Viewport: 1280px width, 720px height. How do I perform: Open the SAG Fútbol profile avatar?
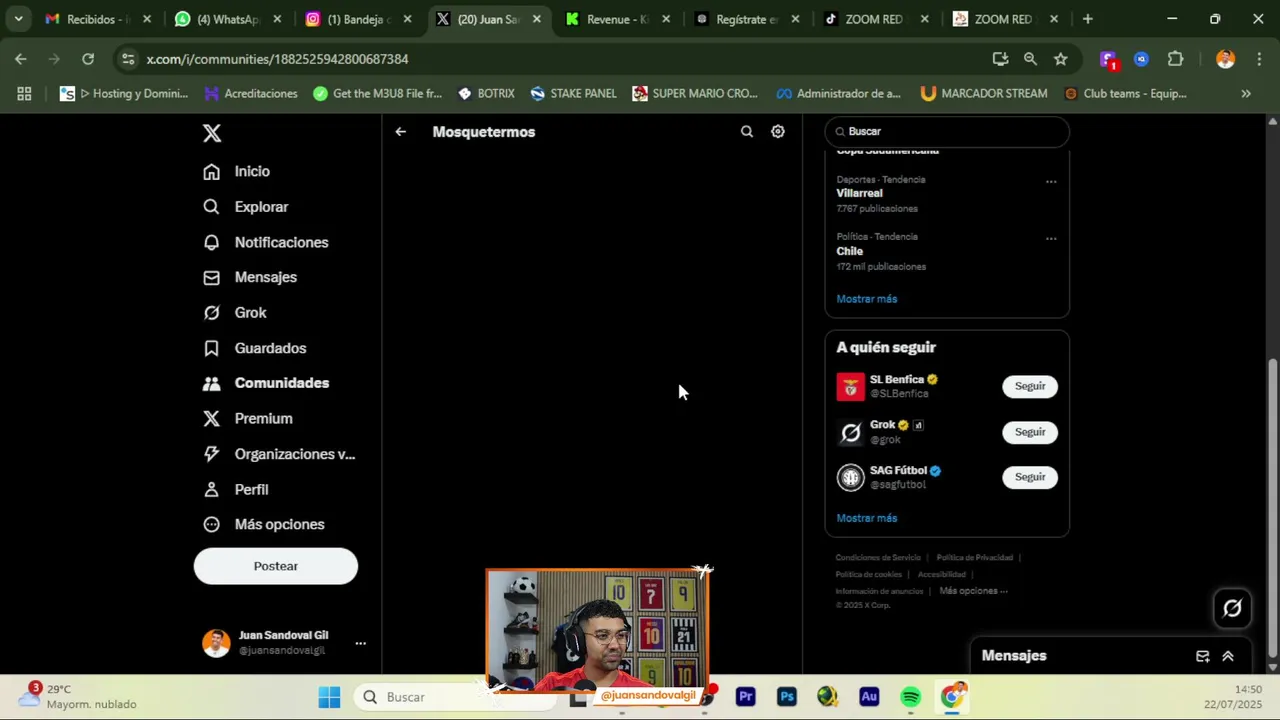coord(850,478)
